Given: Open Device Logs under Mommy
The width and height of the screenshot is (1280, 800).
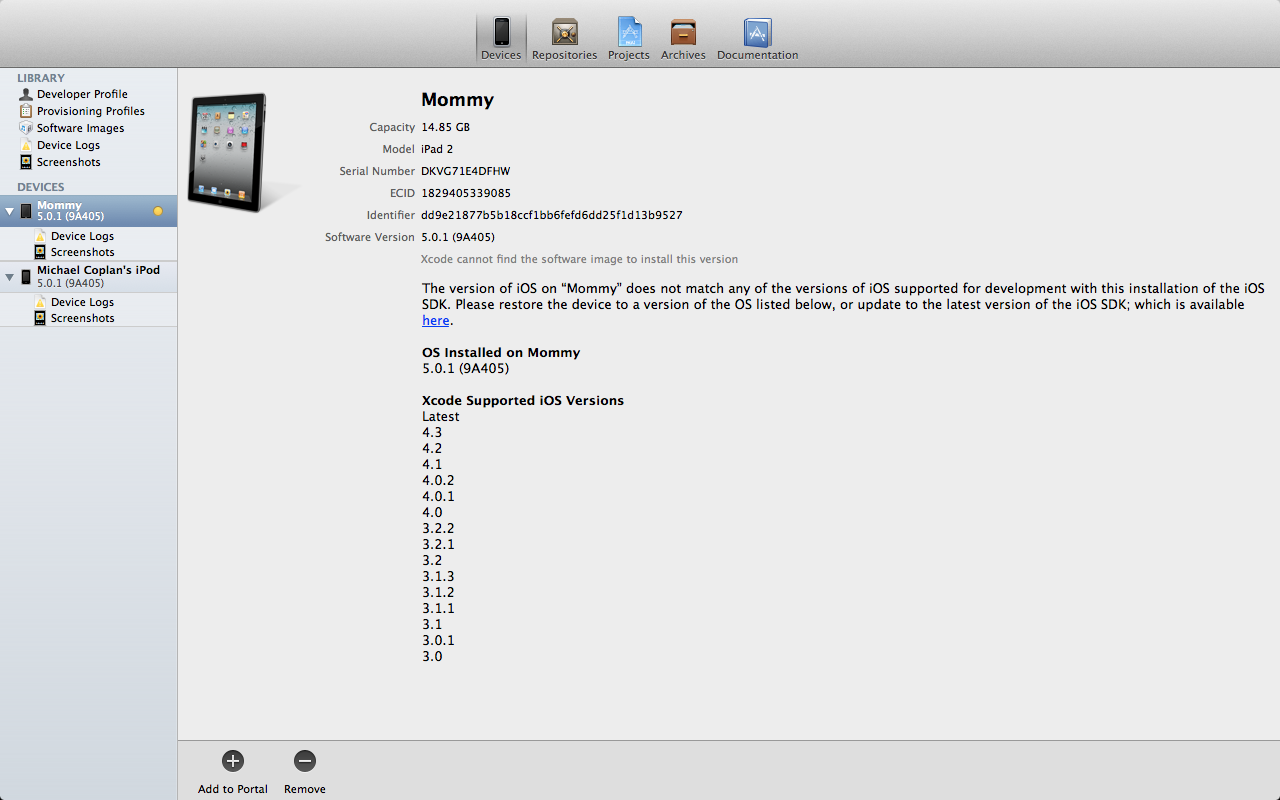Looking at the screenshot, I should click(x=82, y=236).
